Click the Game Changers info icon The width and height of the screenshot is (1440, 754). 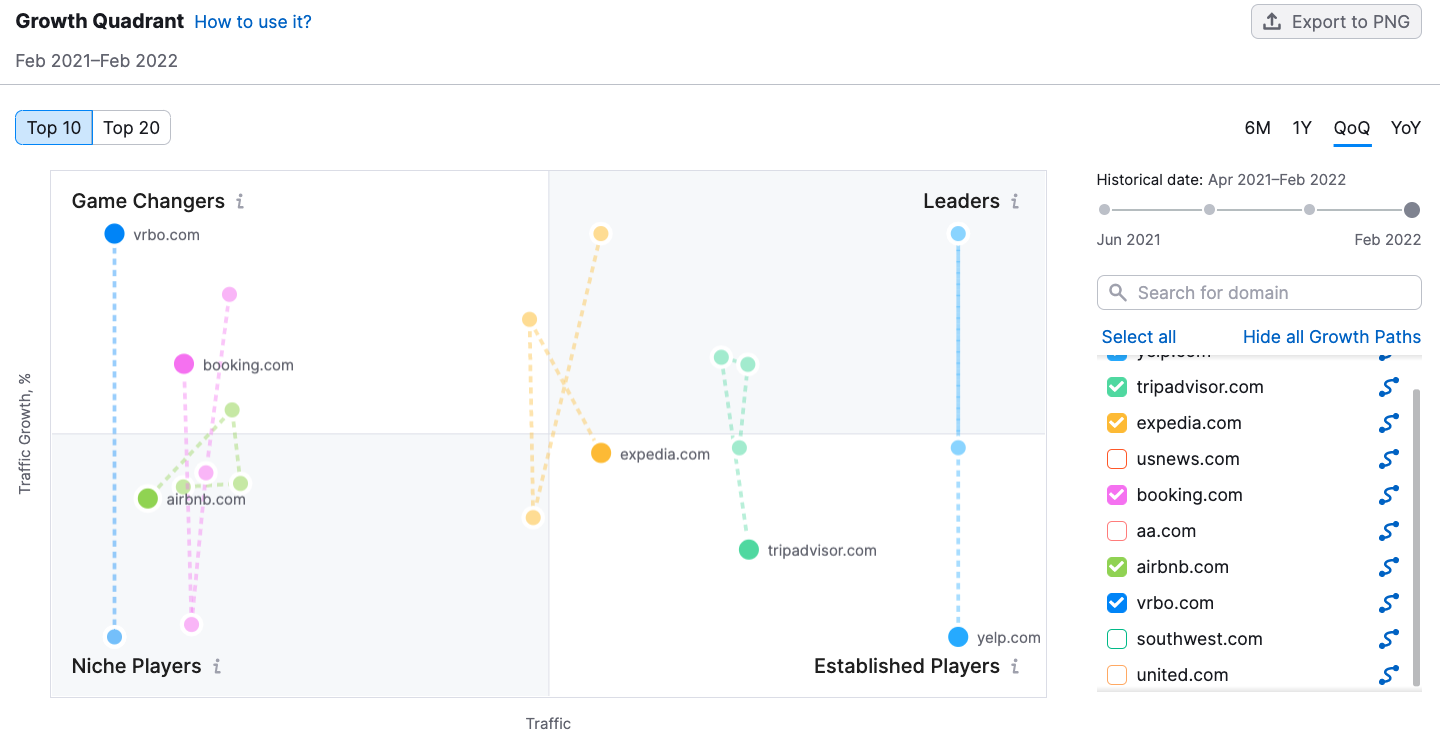pos(240,202)
